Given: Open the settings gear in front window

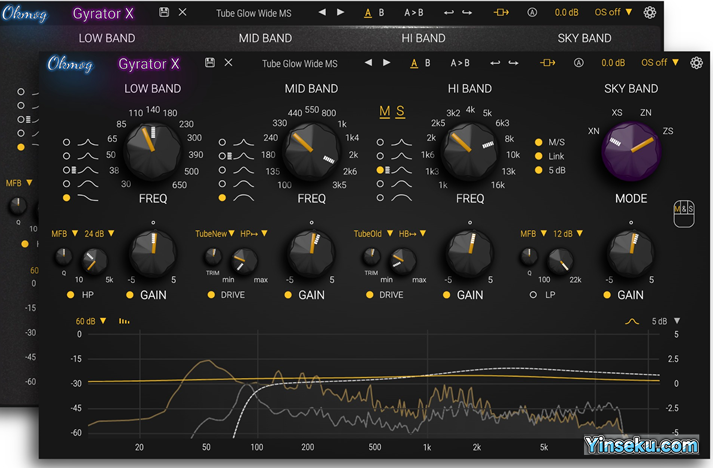Looking at the screenshot, I should pos(697,63).
